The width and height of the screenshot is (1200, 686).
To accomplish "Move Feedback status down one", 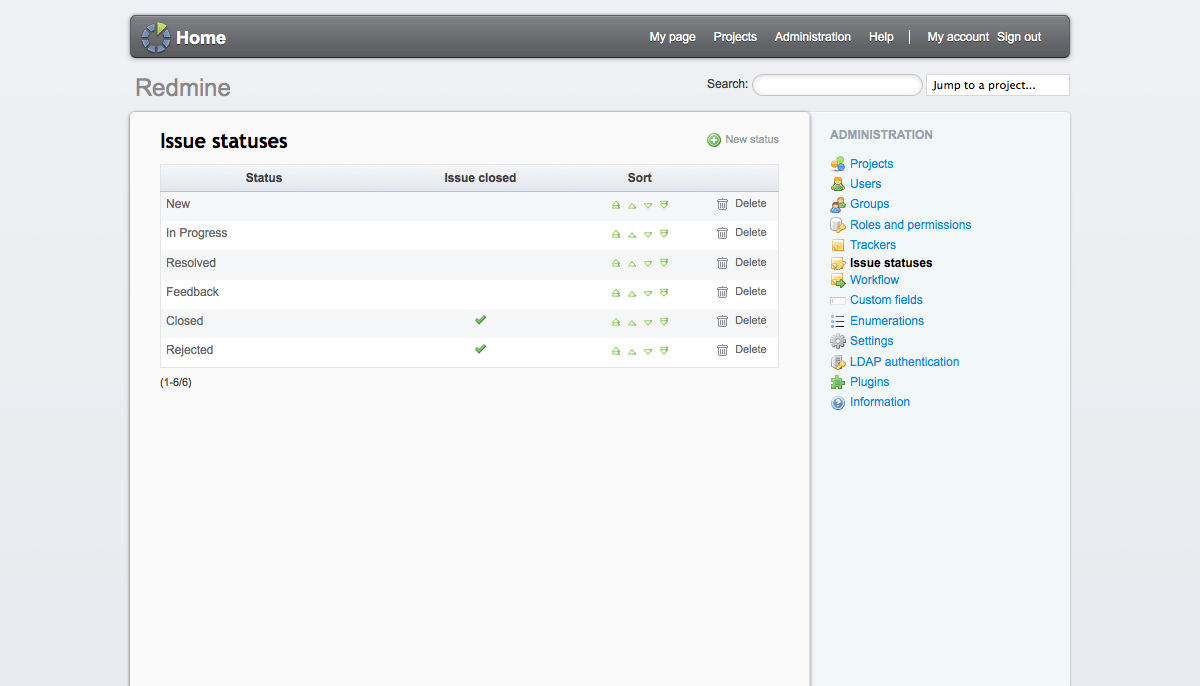I will pos(648,293).
